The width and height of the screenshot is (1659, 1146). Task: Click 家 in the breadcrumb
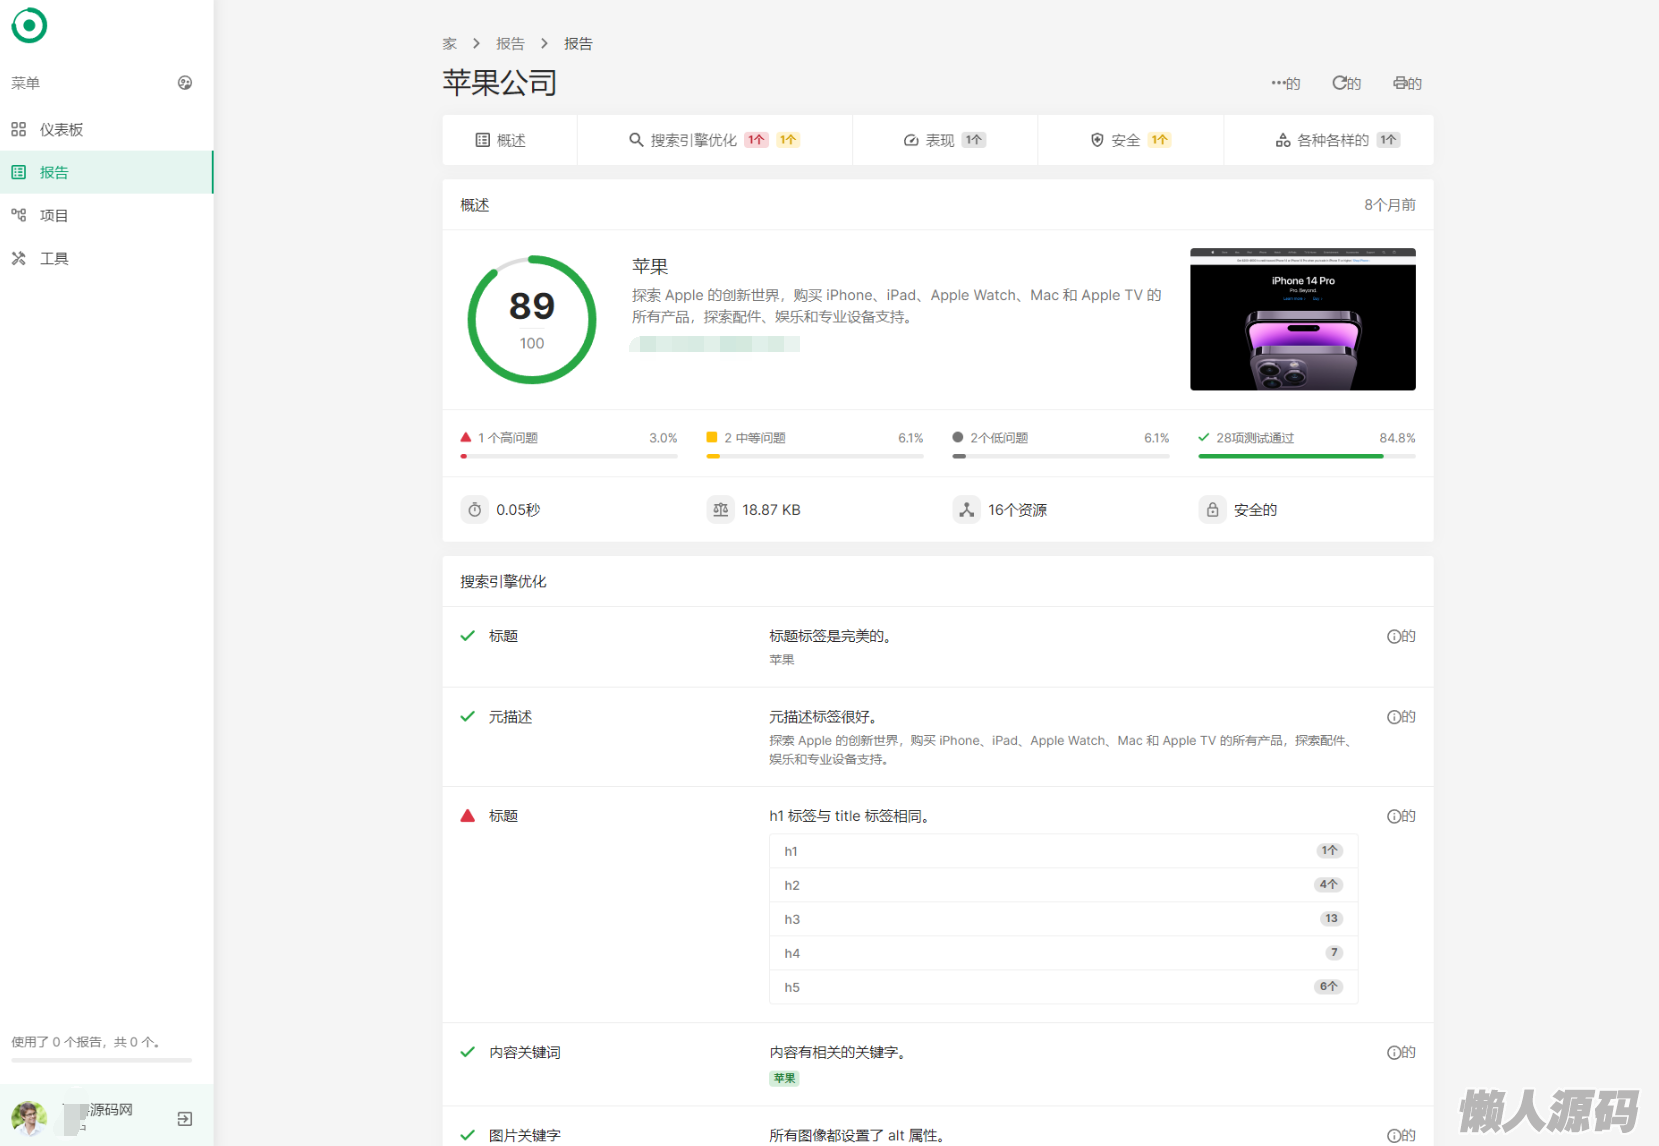coord(450,44)
